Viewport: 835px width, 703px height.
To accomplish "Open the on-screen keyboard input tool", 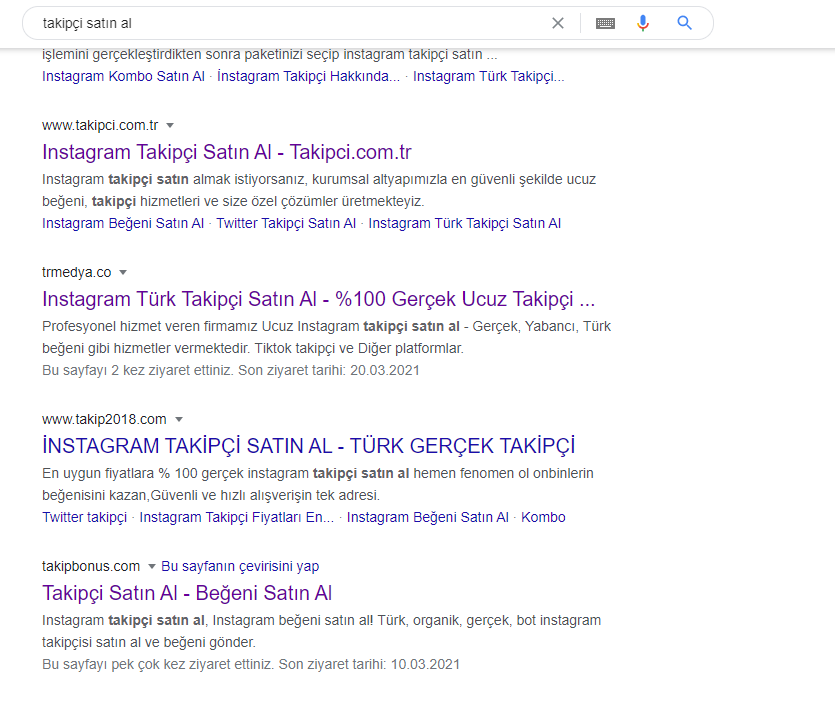I will pyautogui.click(x=605, y=23).
